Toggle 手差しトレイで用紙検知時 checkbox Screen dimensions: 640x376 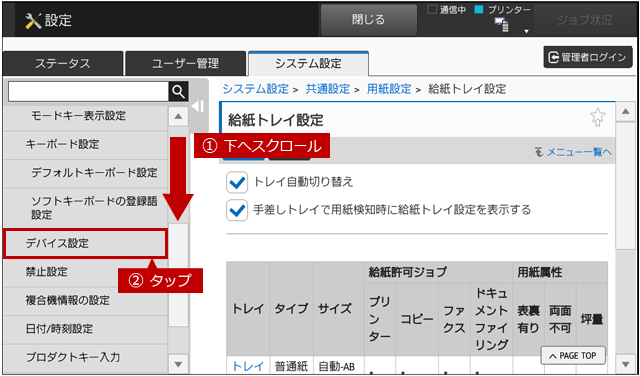click(x=237, y=210)
